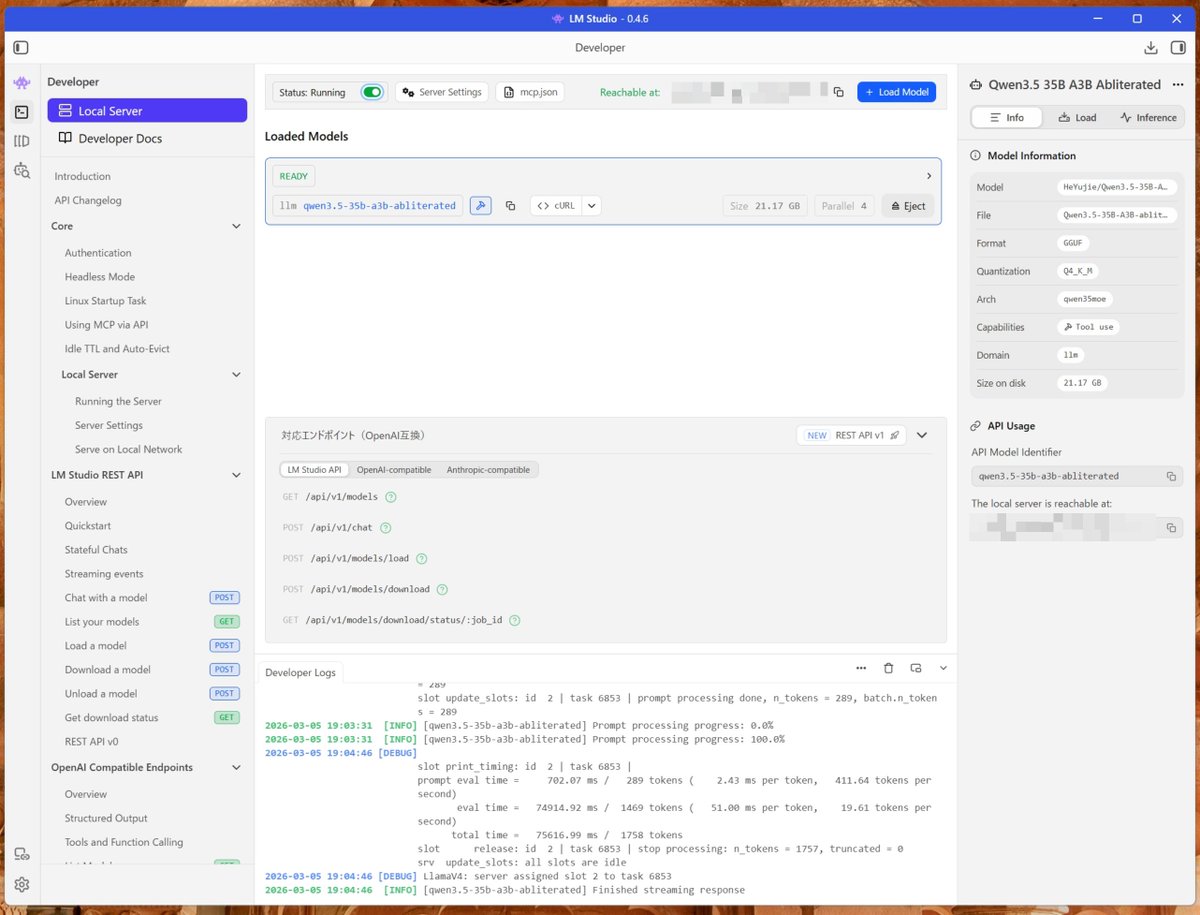Copy the API Model Identifier field
This screenshot has height=915, width=1200.
pyautogui.click(x=1171, y=476)
